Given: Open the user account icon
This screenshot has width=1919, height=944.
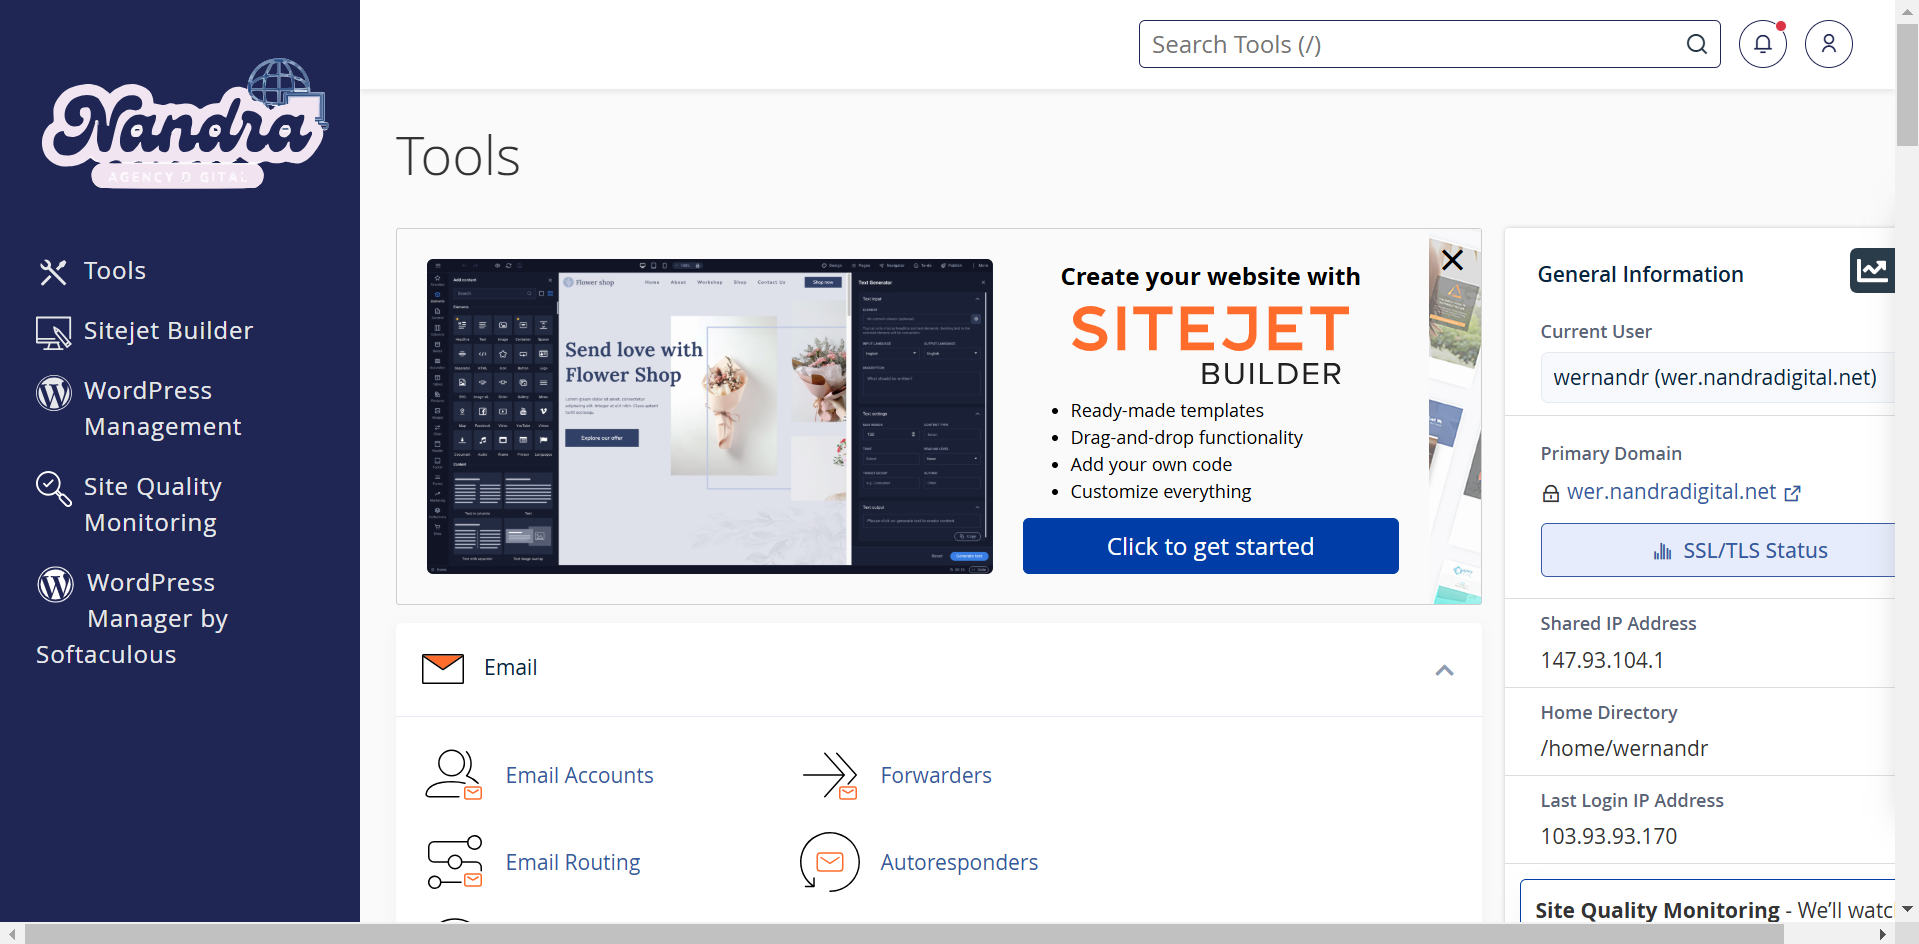Looking at the screenshot, I should 1828,44.
